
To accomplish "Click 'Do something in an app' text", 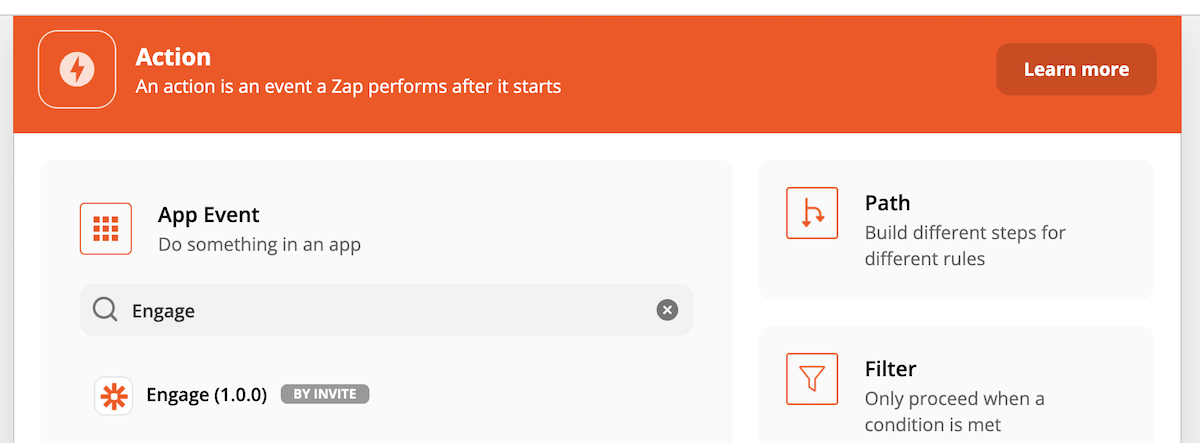I will [259, 244].
